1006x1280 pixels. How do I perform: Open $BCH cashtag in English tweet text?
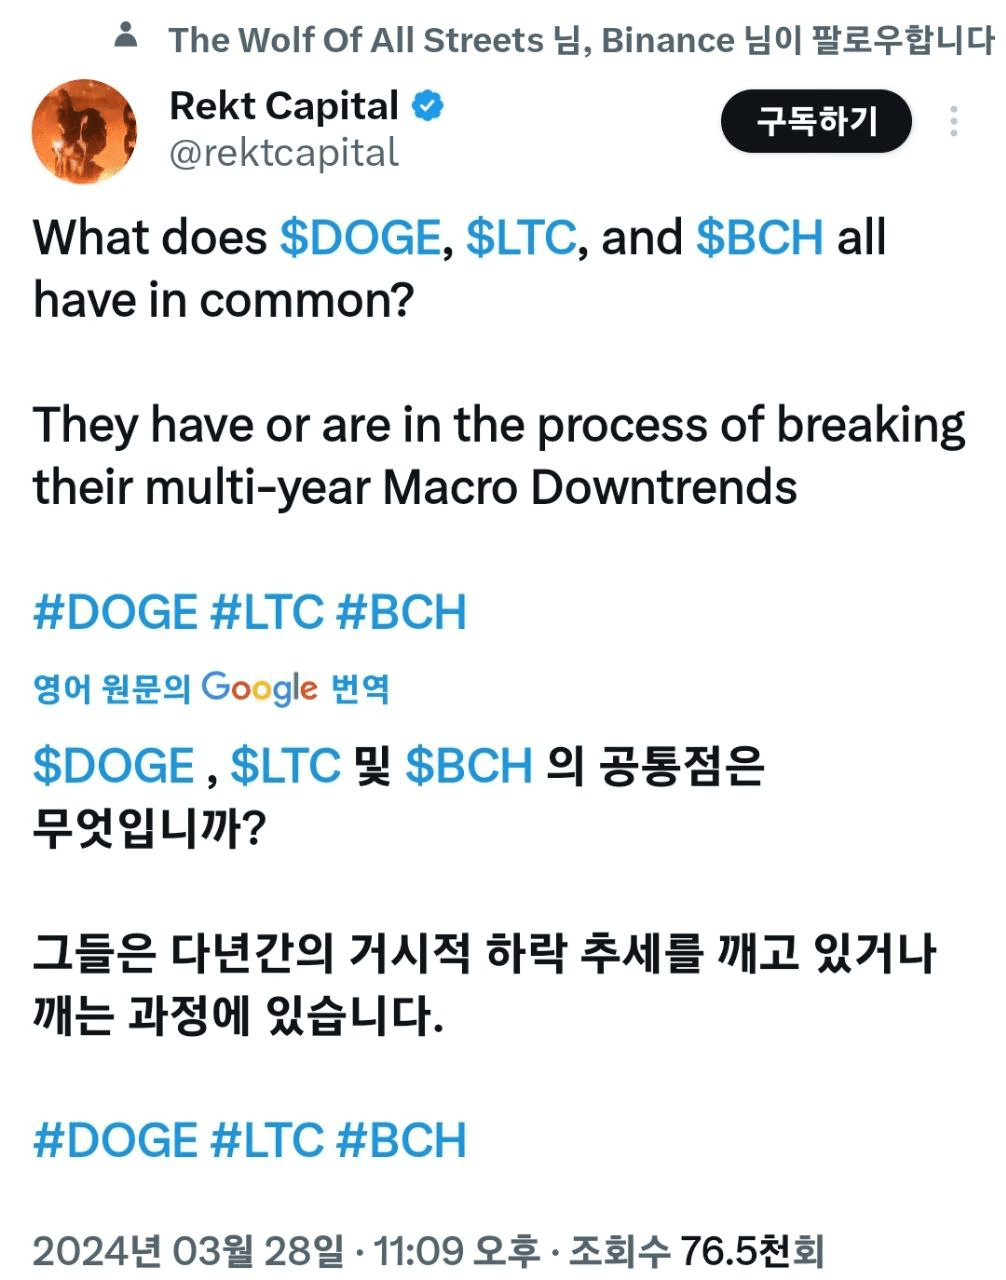[x=760, y=238]
